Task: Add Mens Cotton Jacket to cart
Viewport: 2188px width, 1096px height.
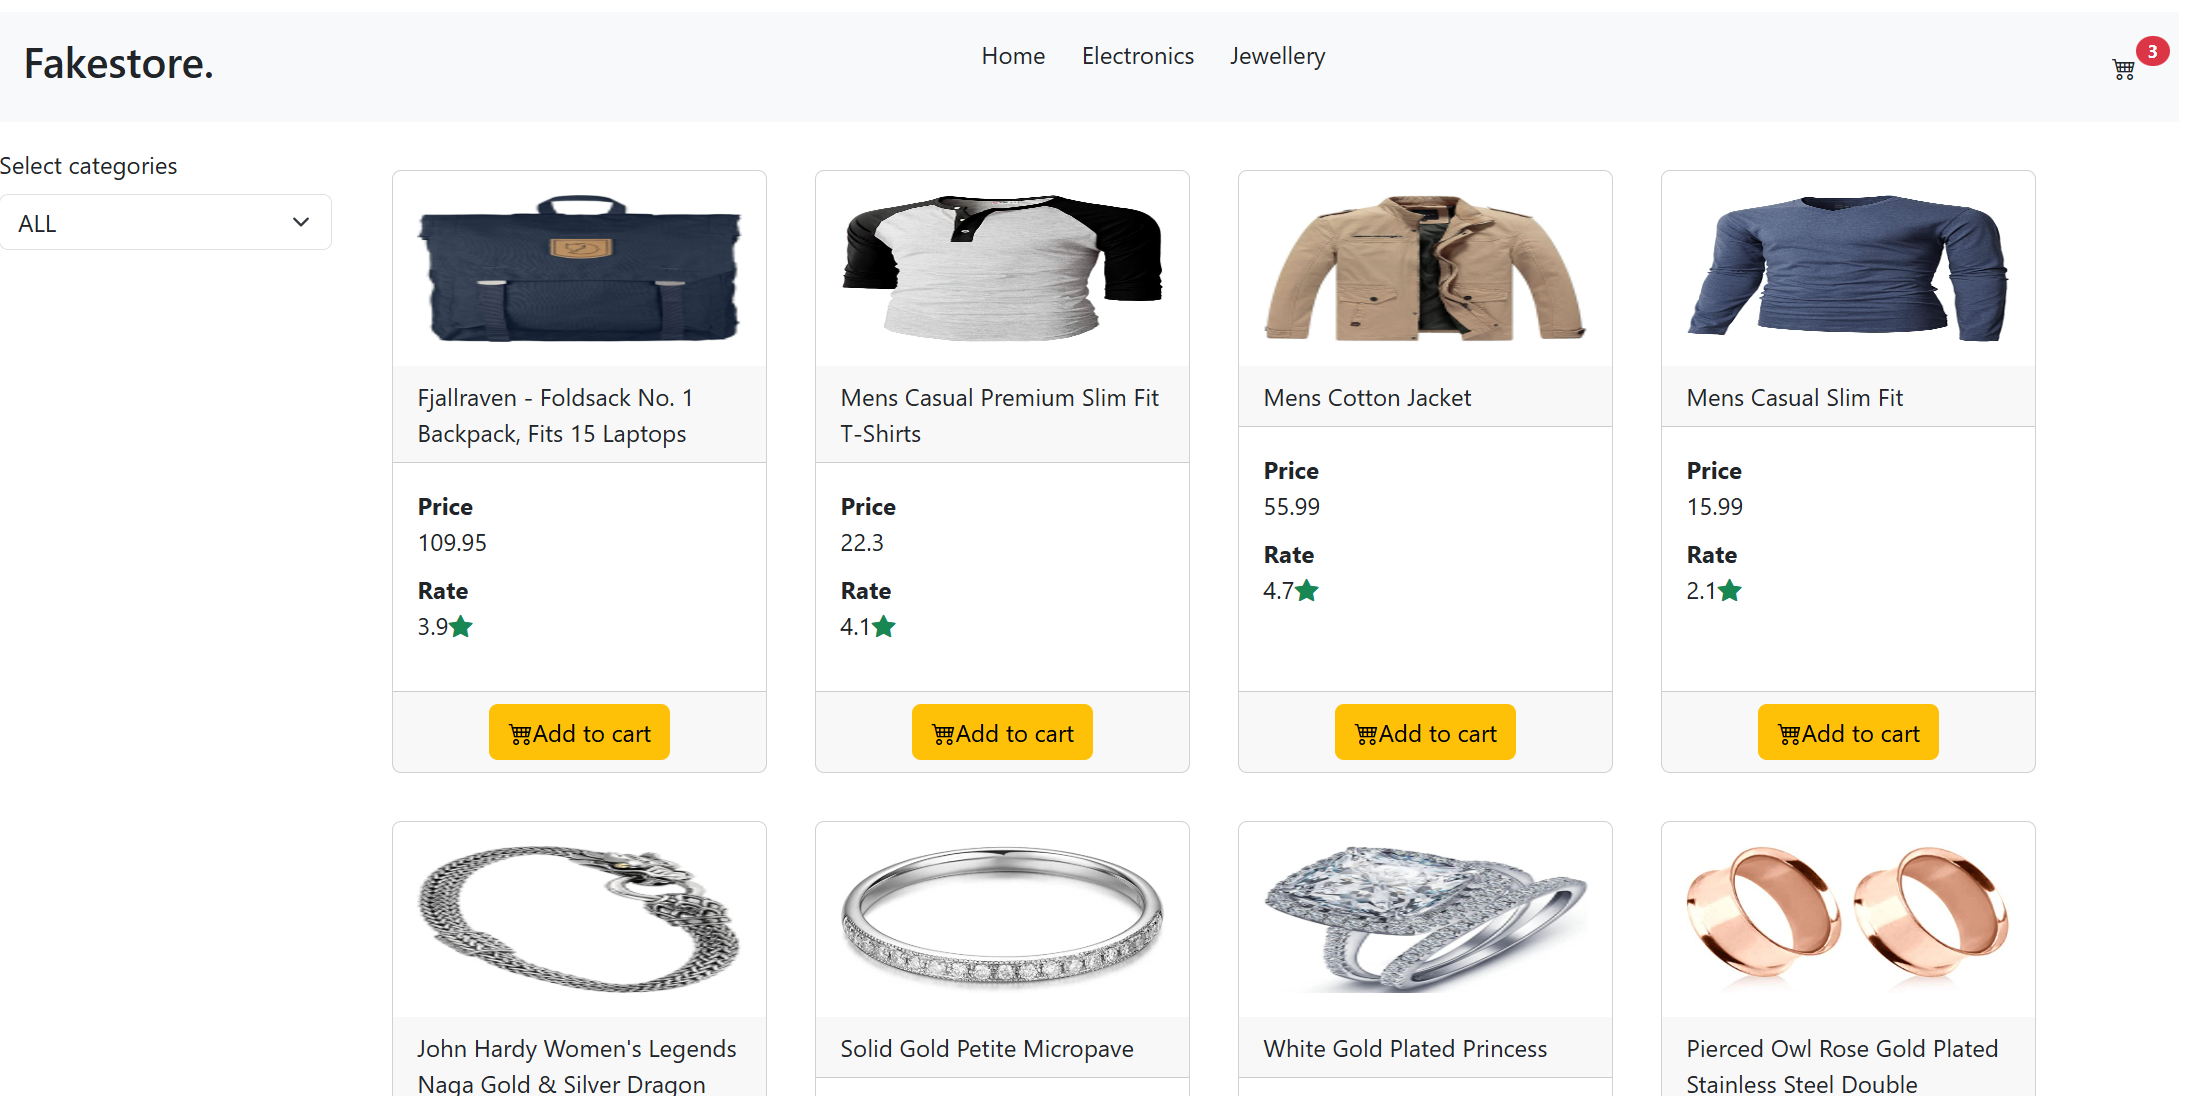Action: pyautogui.click(x=1425, y=733)
